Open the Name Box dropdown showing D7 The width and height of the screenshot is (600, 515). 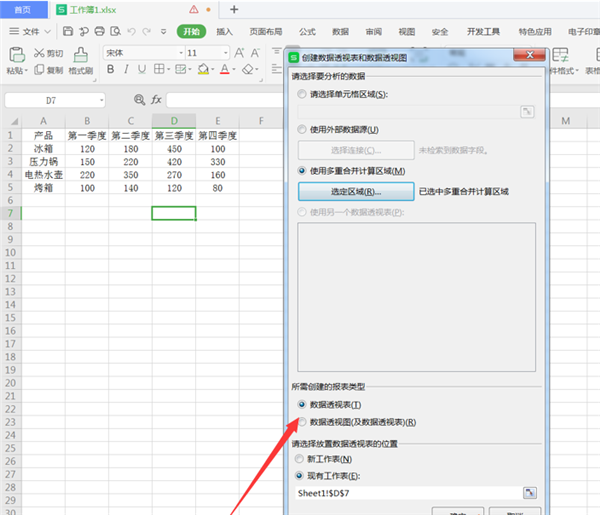pyautogui.click(x=101, y=101)
